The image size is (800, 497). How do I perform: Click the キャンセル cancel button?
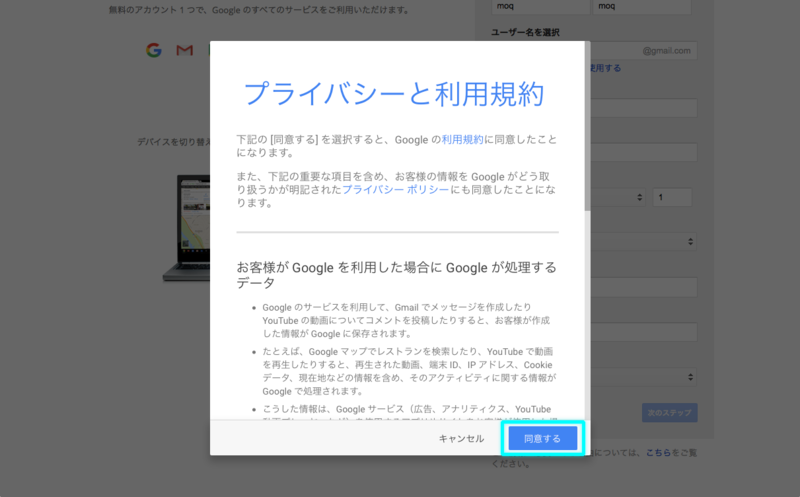[x=461, y=438]
